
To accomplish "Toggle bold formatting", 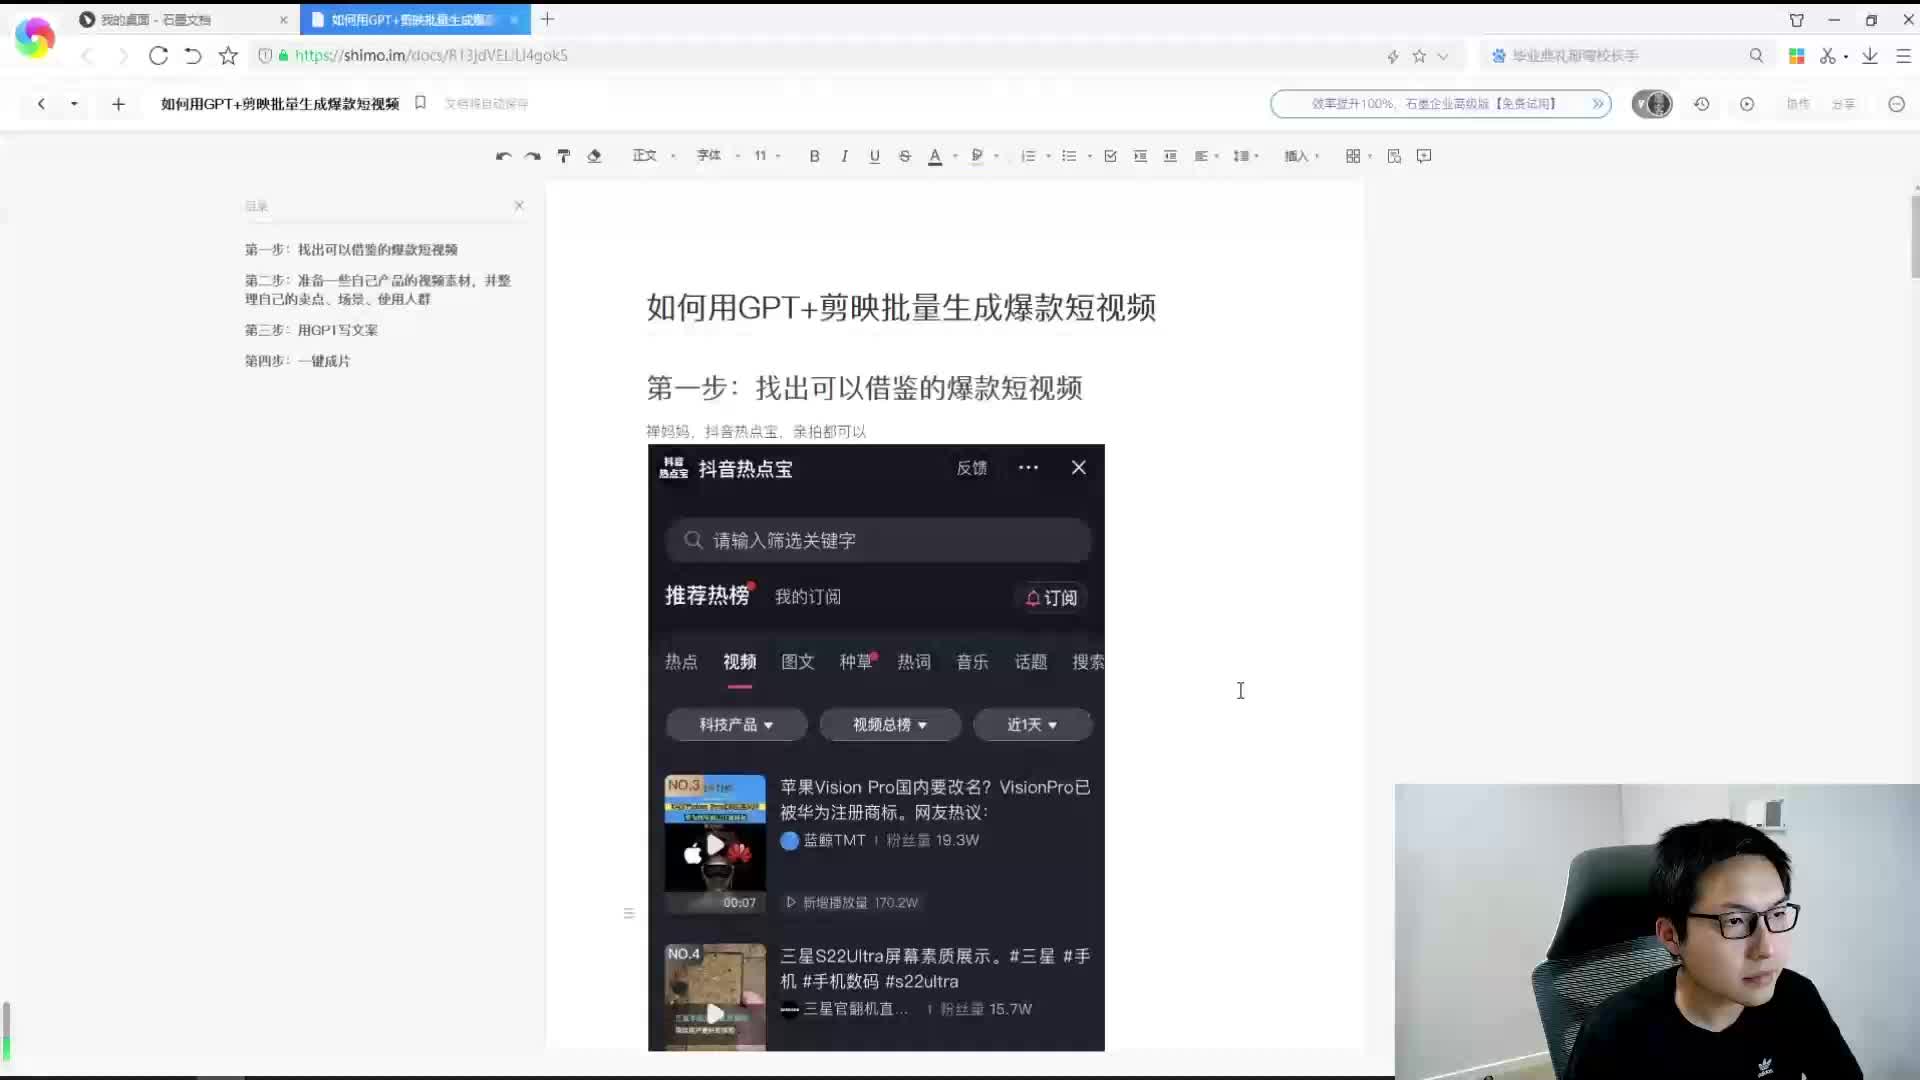I will click(815, 156).
